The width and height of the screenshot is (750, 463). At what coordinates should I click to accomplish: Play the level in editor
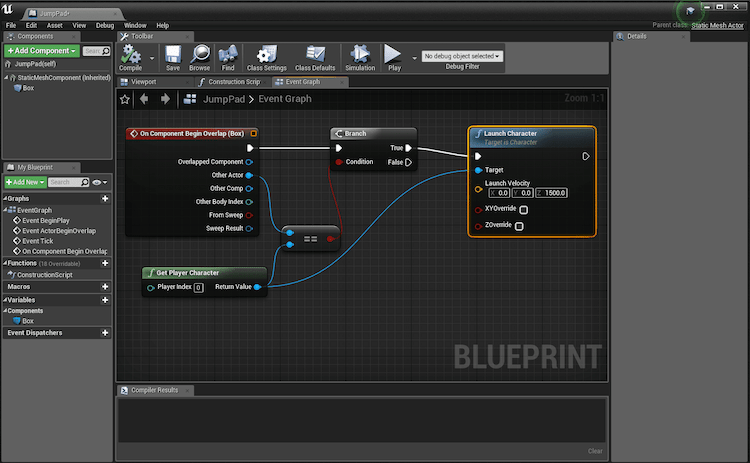point(394,57)
